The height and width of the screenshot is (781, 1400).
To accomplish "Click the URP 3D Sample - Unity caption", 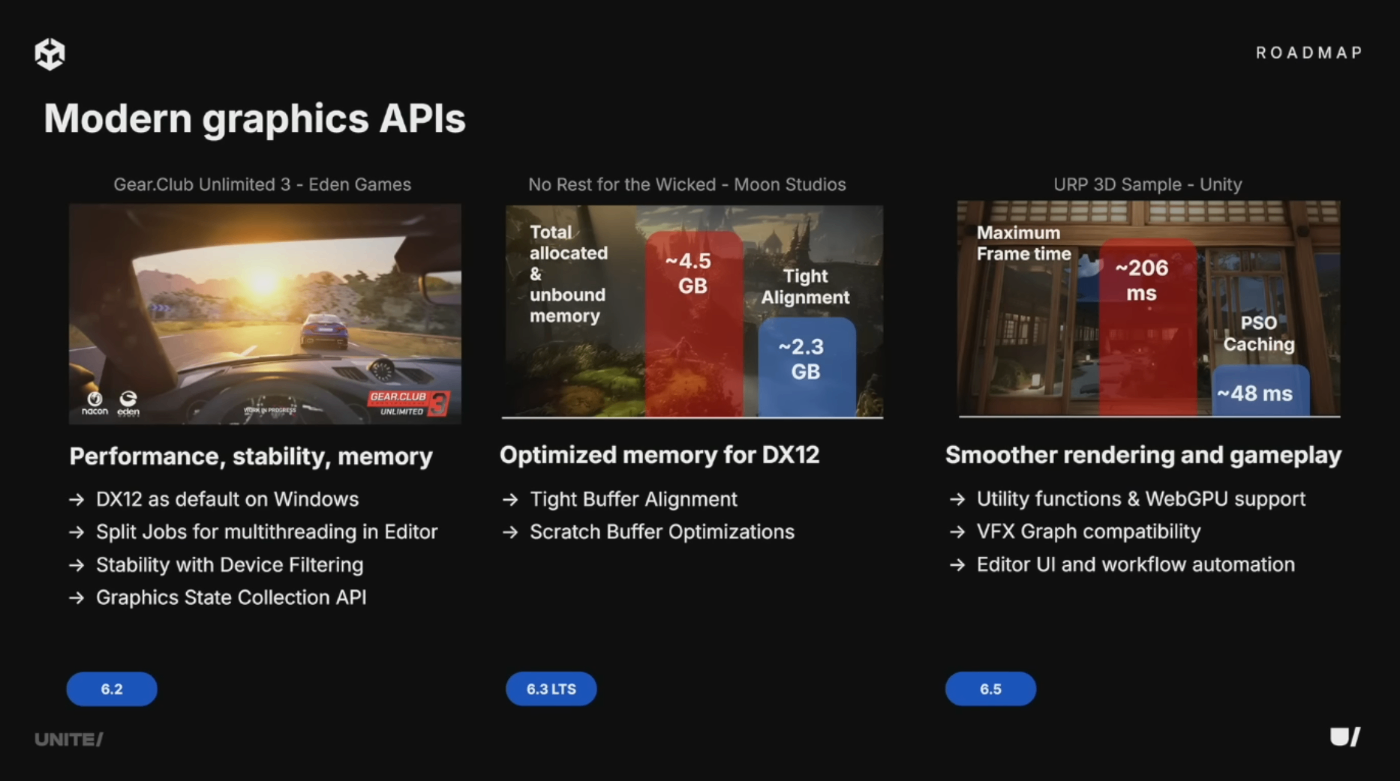I will pos(1148,184).
